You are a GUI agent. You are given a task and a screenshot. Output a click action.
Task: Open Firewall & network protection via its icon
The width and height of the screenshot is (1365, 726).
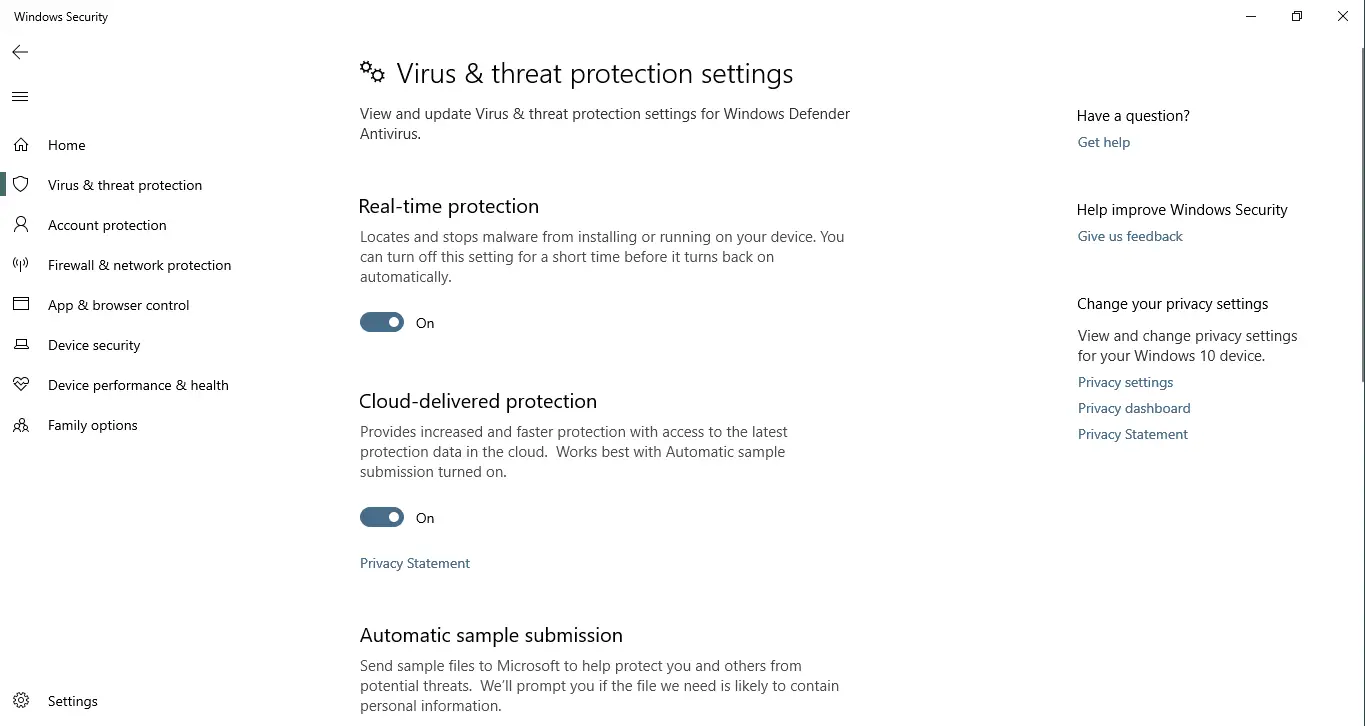click(x=21, y=264)
